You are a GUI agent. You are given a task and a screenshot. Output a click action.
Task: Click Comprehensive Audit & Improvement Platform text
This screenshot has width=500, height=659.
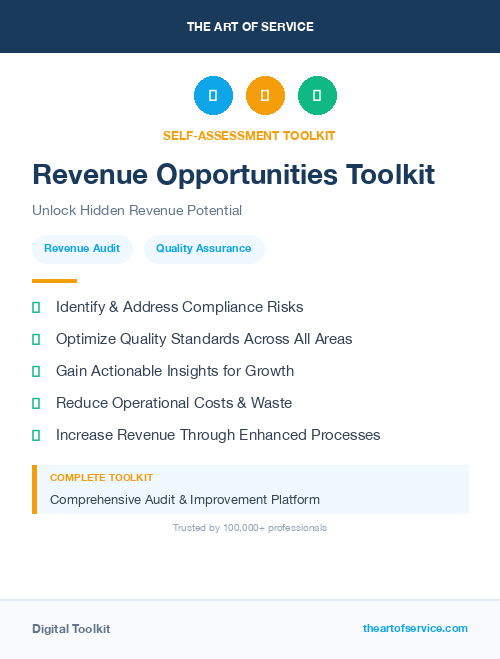point(185,500)
